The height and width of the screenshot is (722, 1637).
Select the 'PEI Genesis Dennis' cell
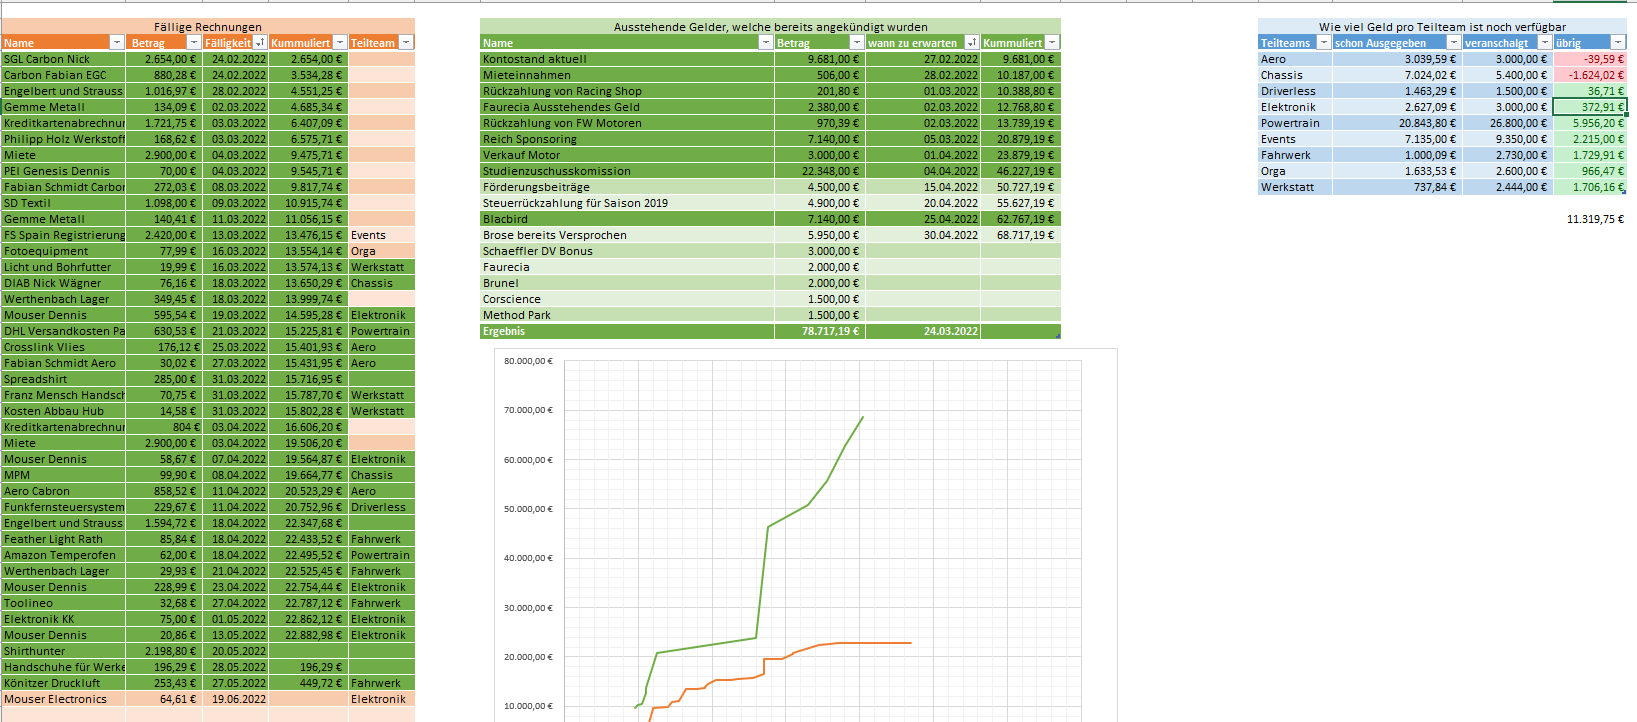[x=63, y=171]
